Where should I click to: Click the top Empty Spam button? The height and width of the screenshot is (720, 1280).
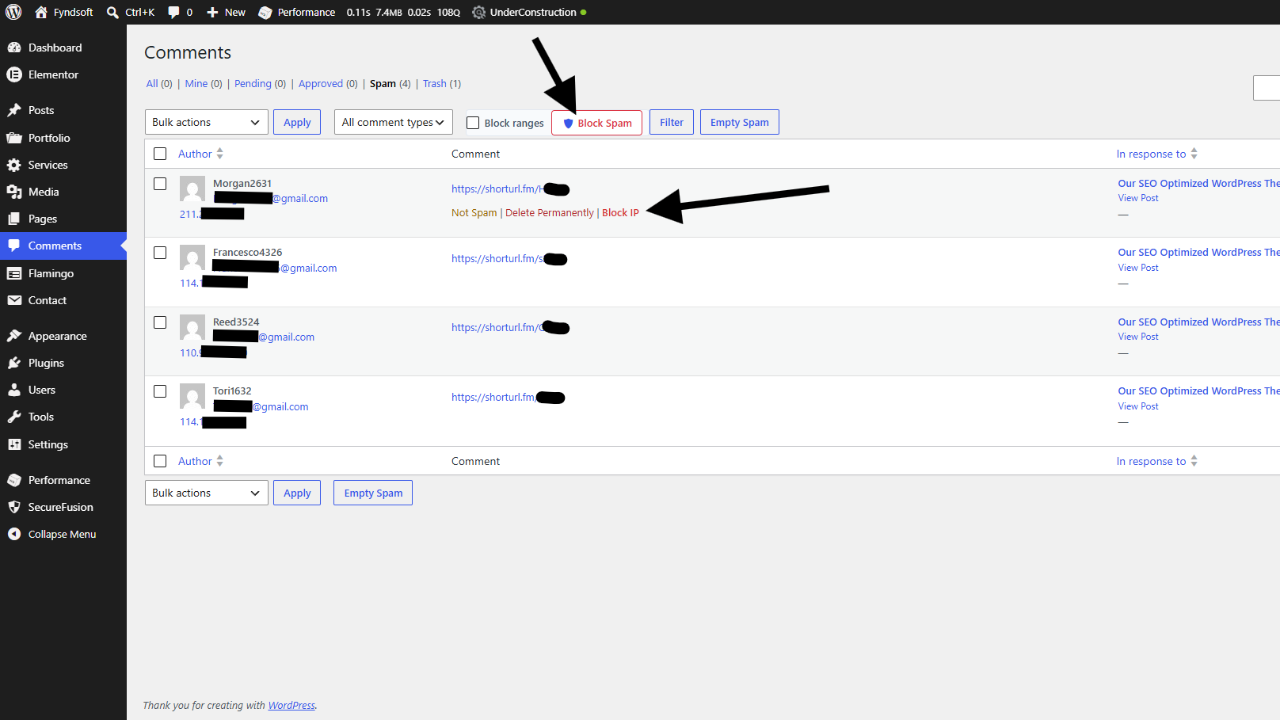739,122
